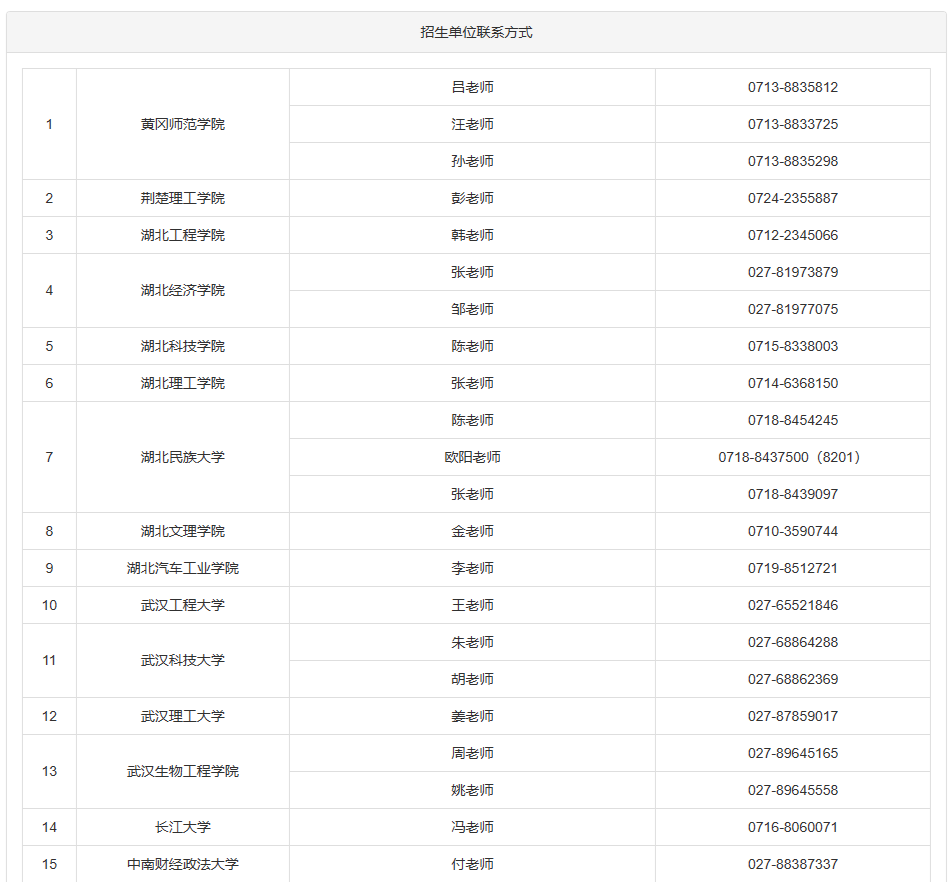
Task: Click 邹老师 contact name
Action: [x=472, y=309]
